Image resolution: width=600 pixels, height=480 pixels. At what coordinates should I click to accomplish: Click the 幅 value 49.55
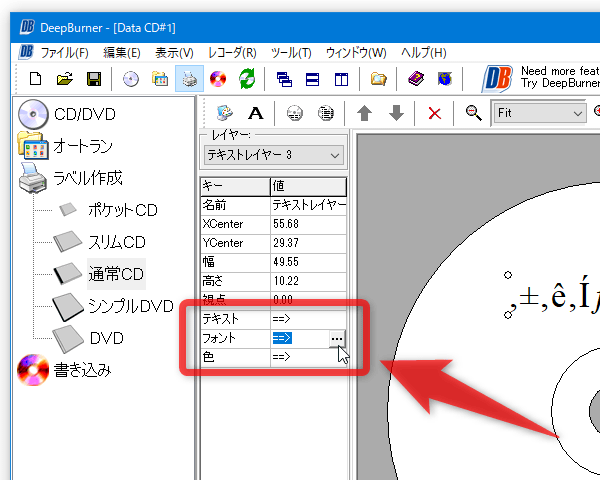coord(308,262)
